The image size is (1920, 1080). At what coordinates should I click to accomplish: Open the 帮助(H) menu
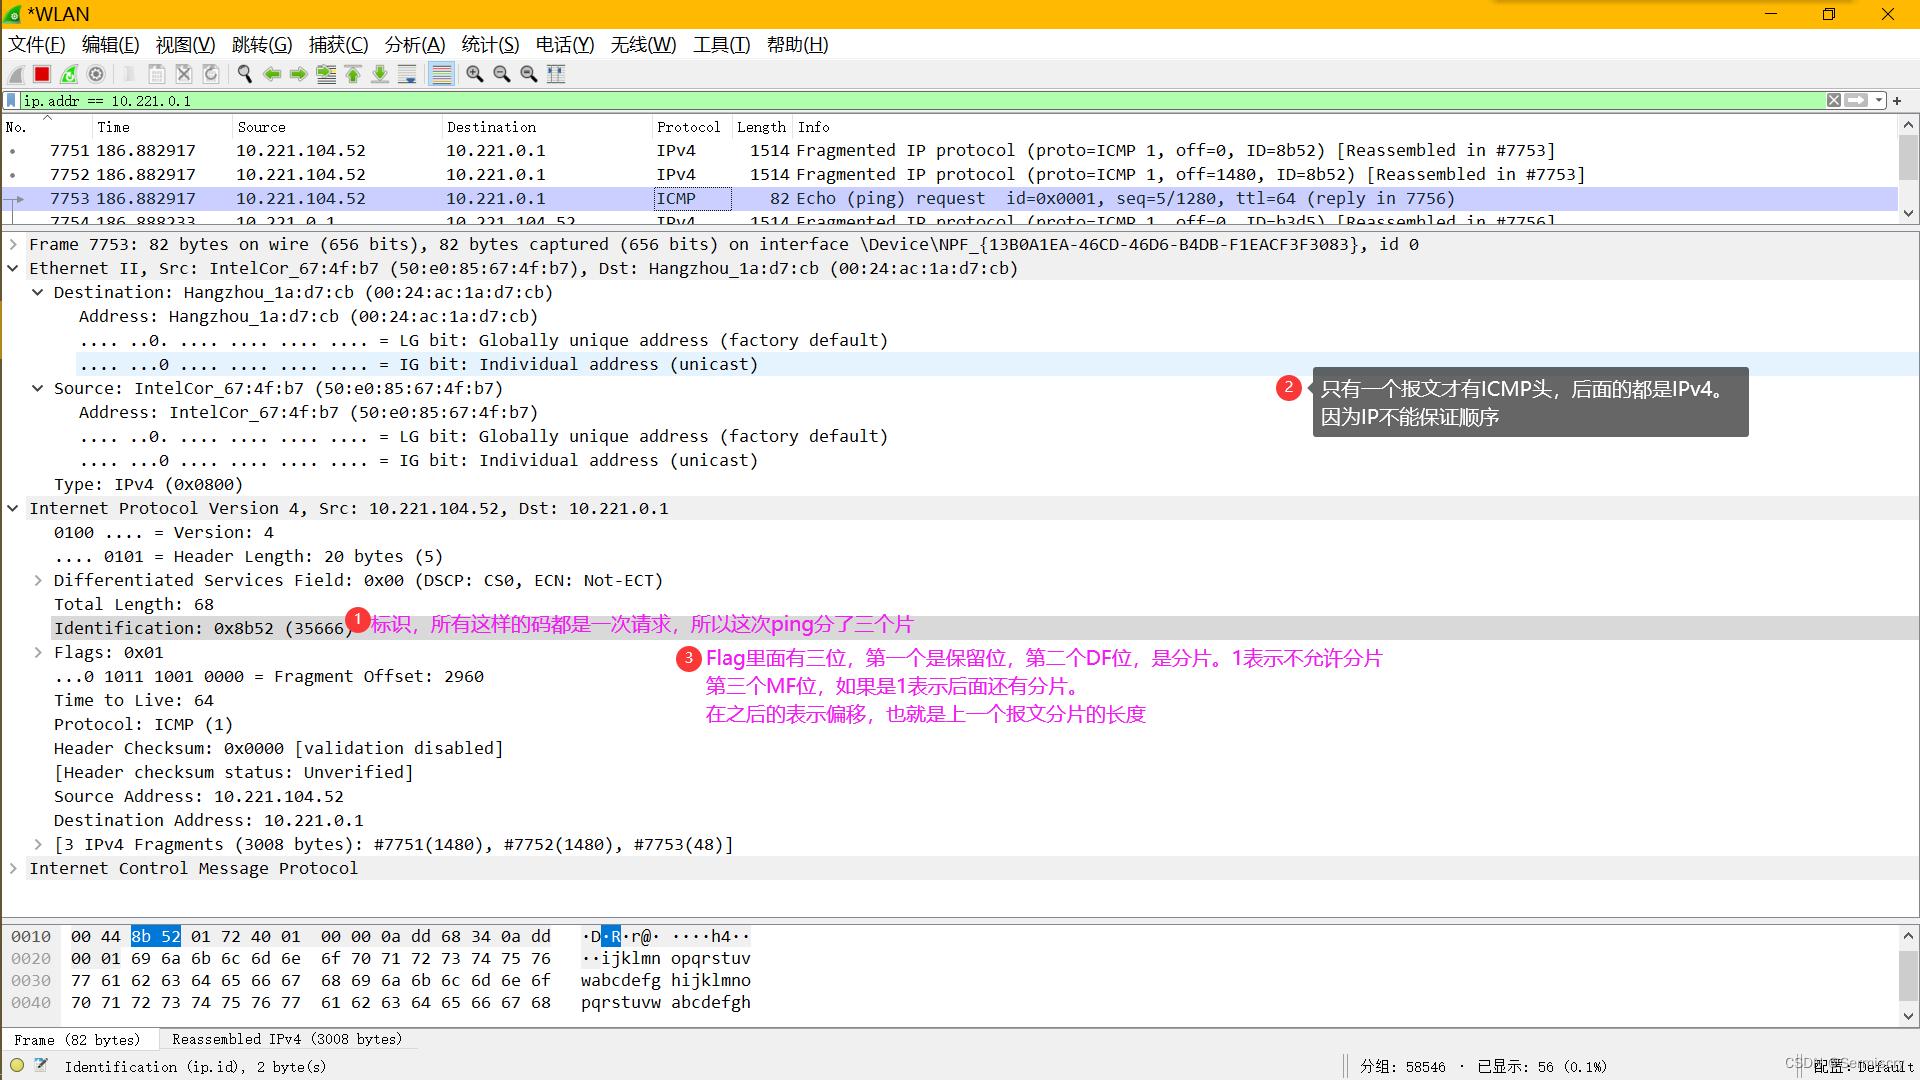click(x=797, y=45)
